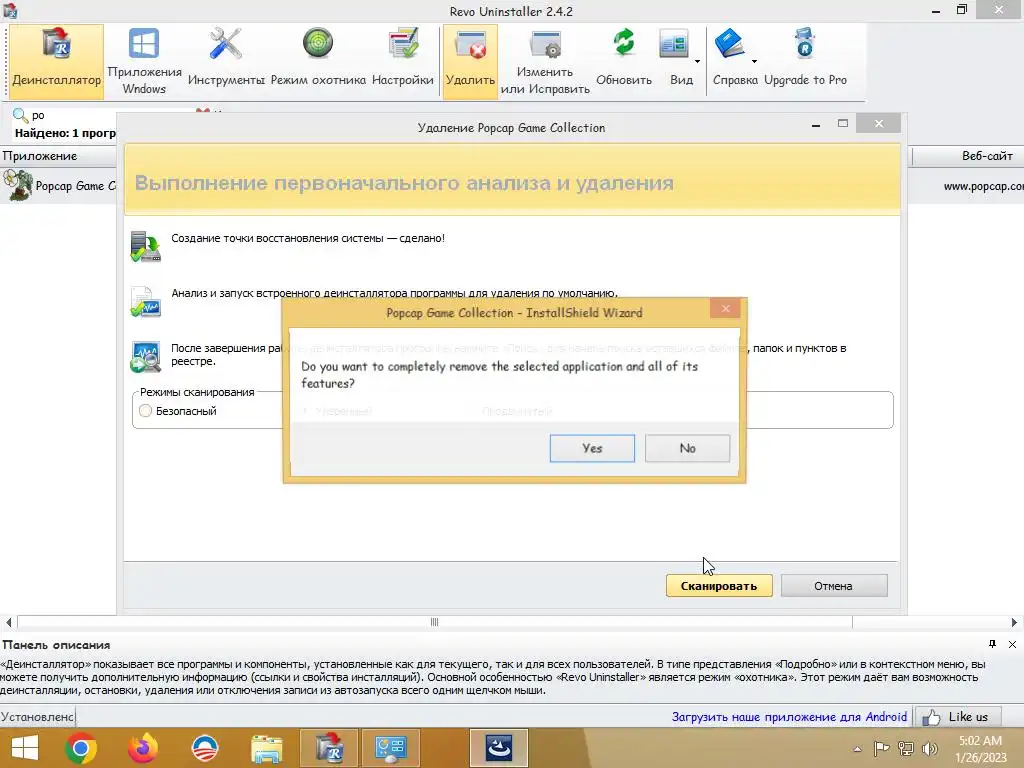
Task: Open the Деинсталлятор toolbar section
Action: point(56,62)
